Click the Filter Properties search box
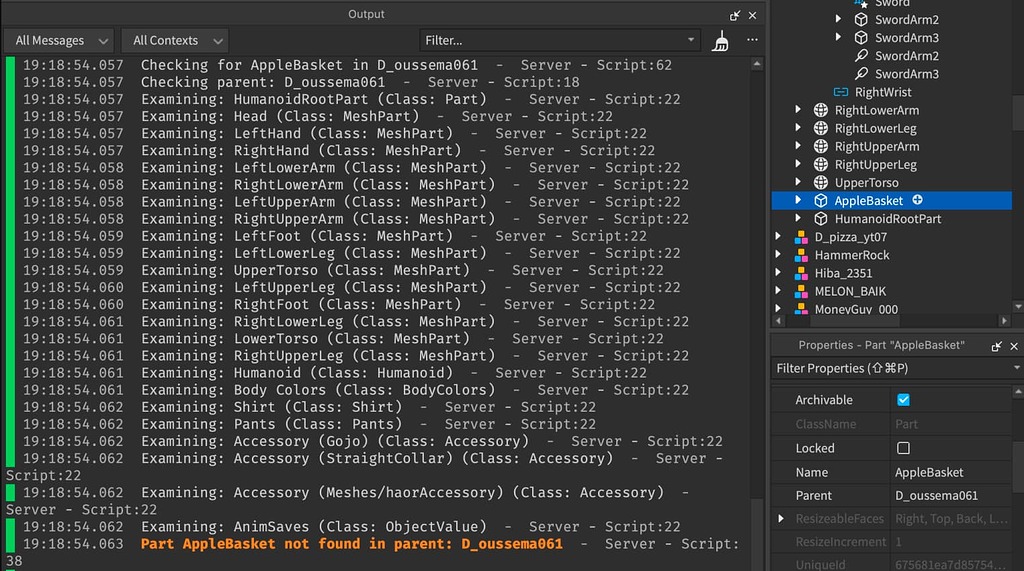The image size is (1024, 571). (890, 368)
